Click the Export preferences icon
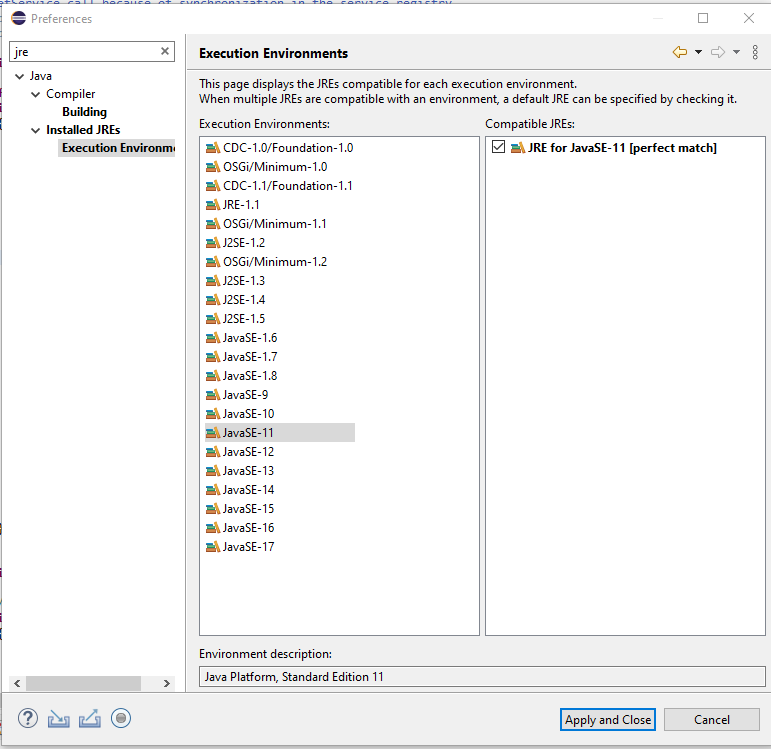This screenshot has height=749, width=771. click(90, 719)
